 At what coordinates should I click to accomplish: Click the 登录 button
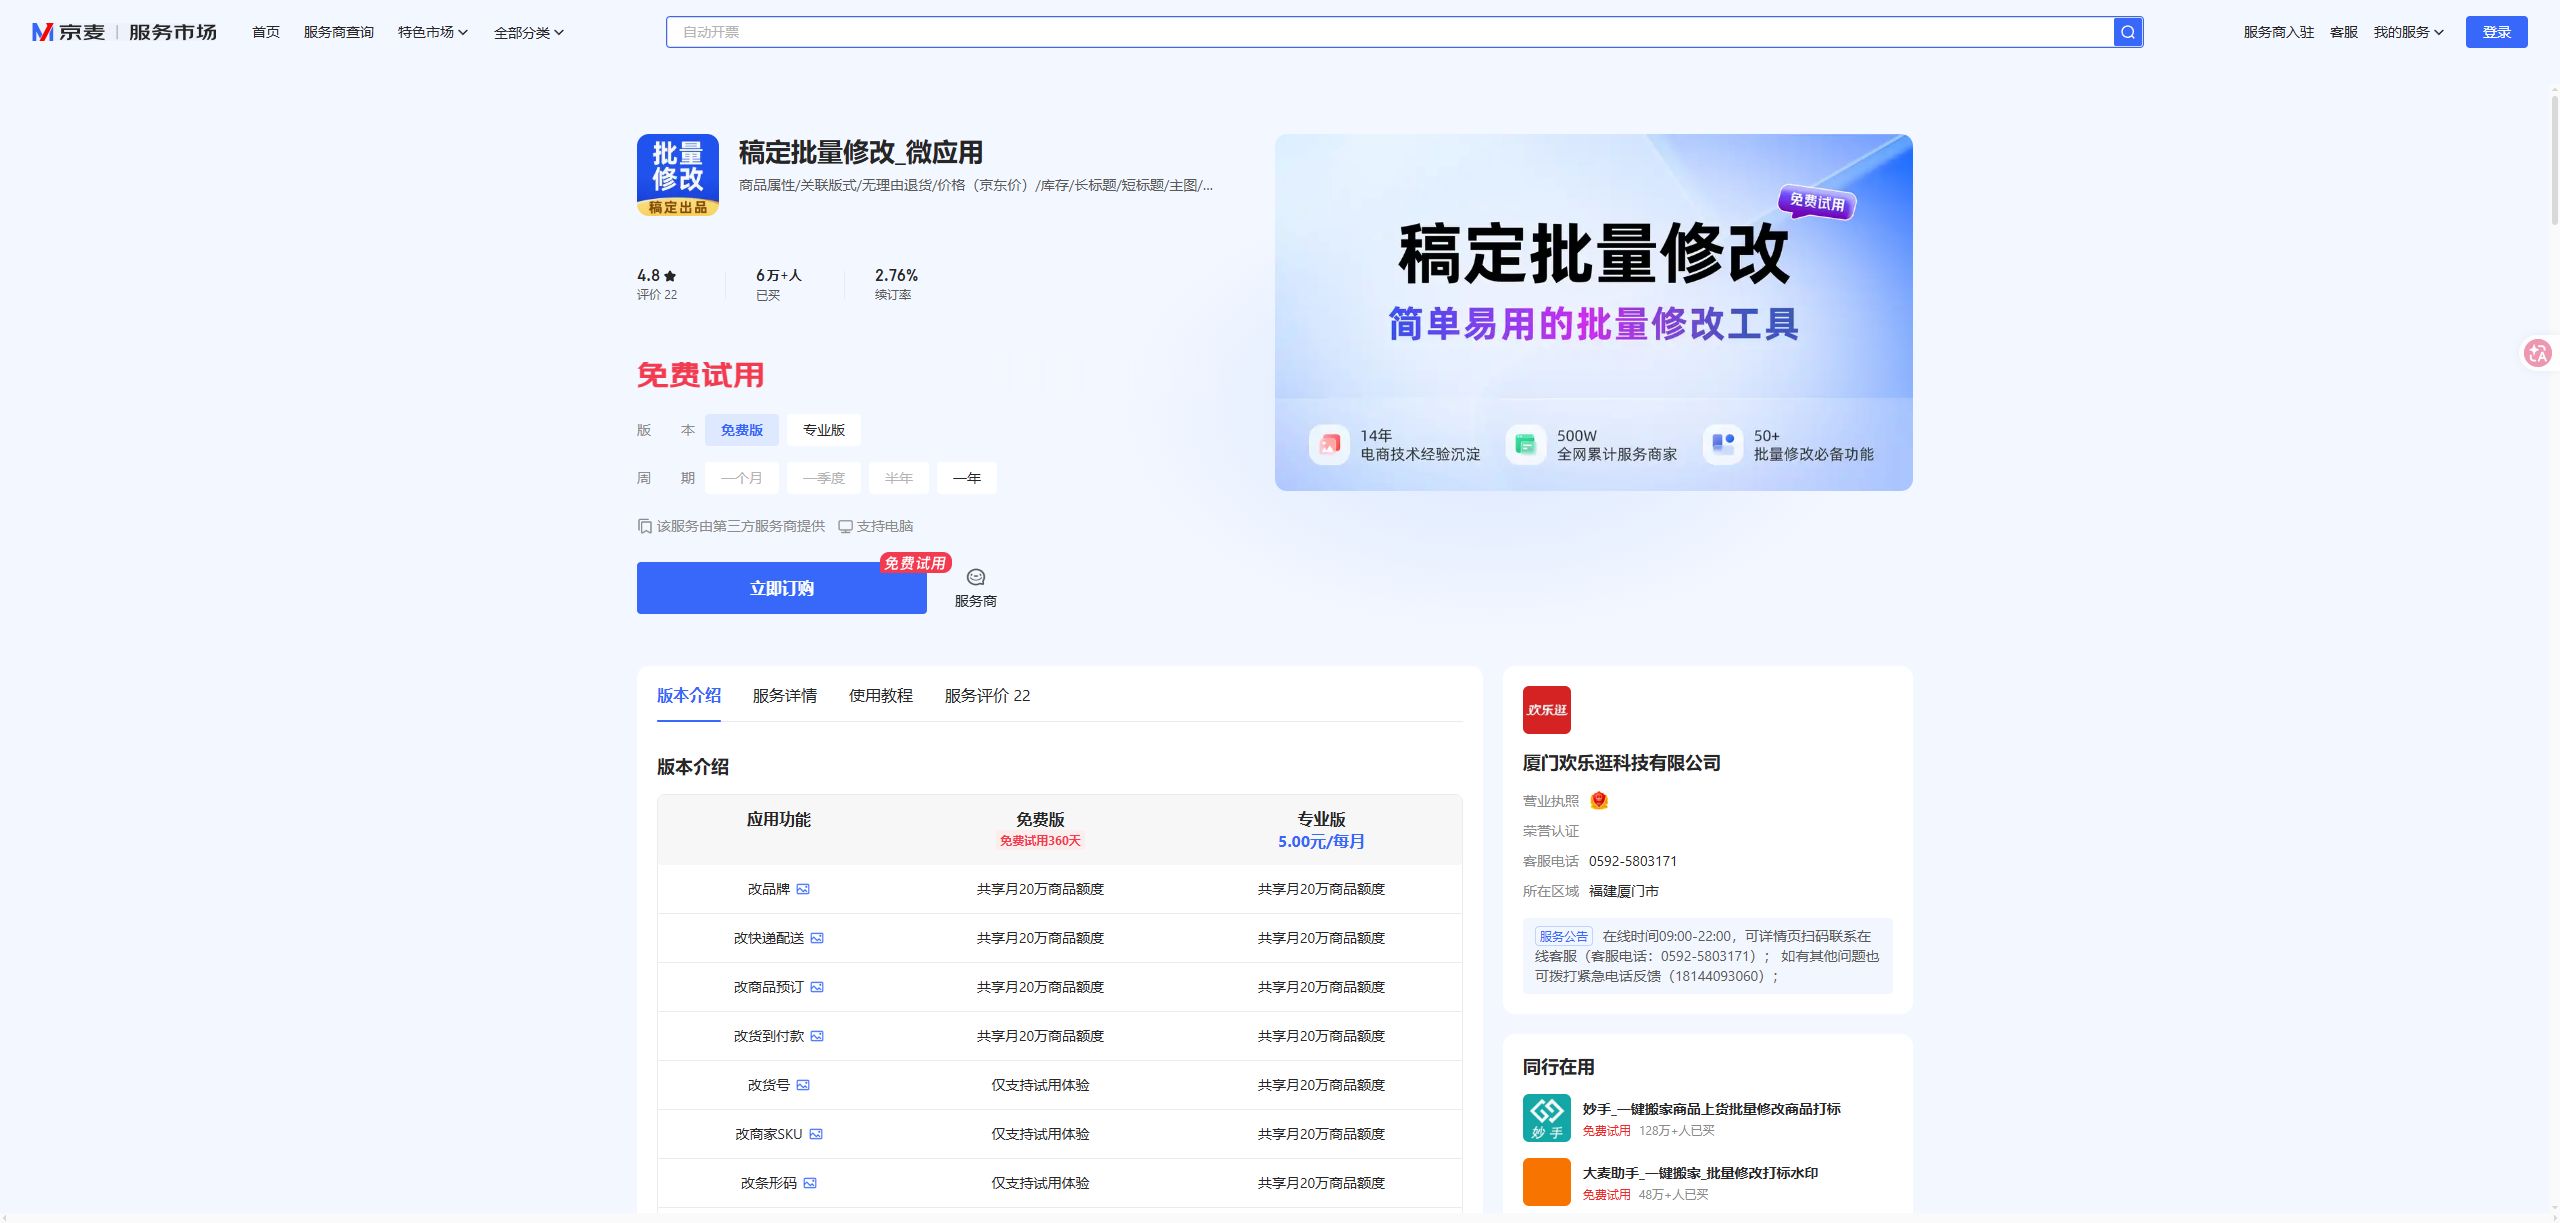[2497, 32]
